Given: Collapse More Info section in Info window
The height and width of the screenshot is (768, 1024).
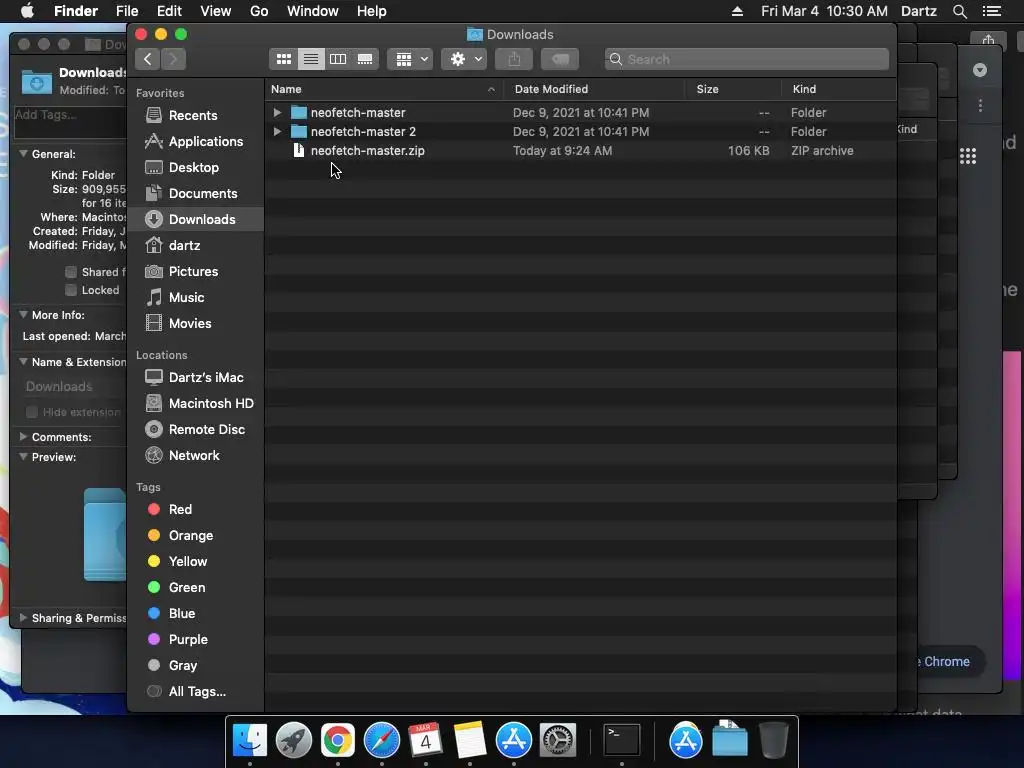Looking at the screenshot, I should coord(24,315).
